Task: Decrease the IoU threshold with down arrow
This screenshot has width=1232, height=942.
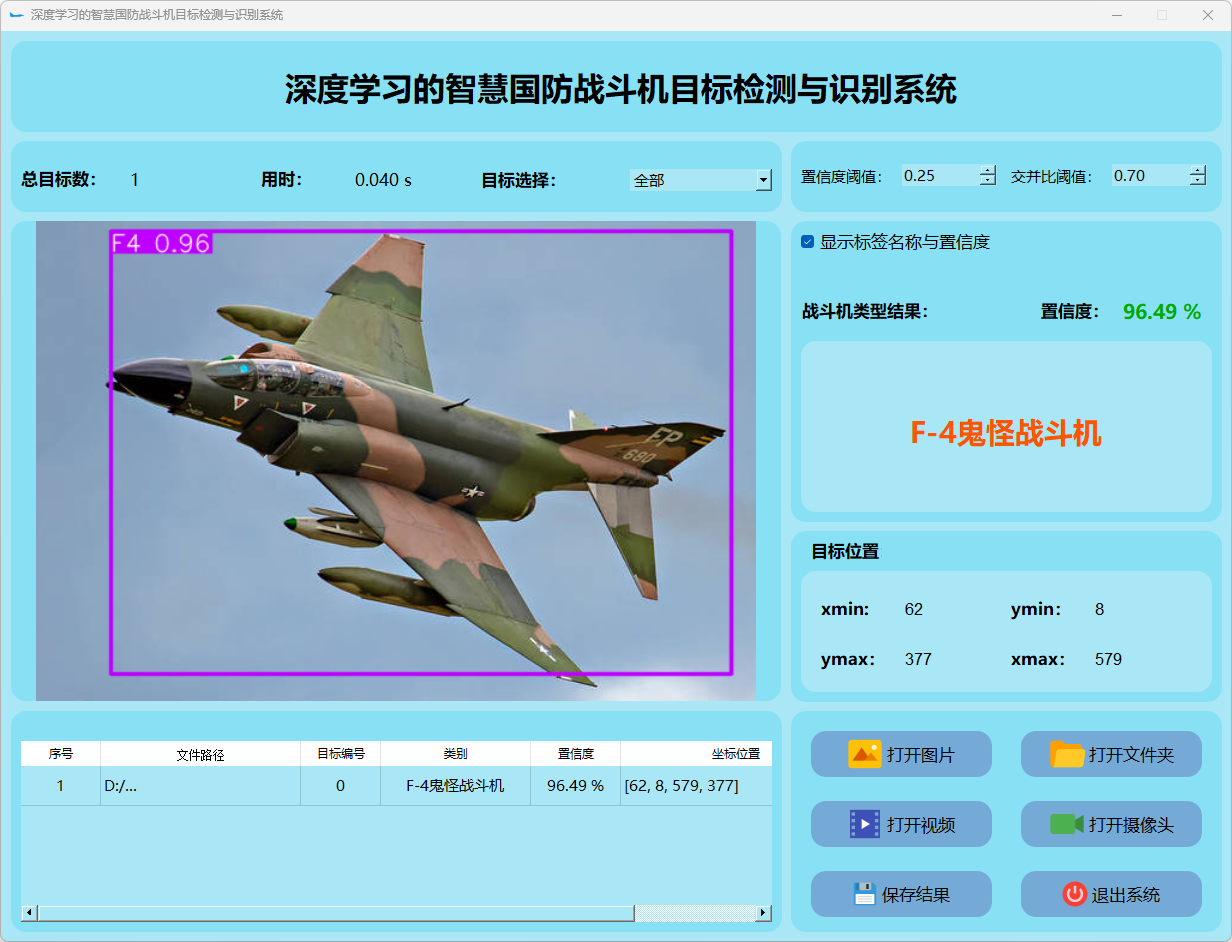Action: [1198, 181]
